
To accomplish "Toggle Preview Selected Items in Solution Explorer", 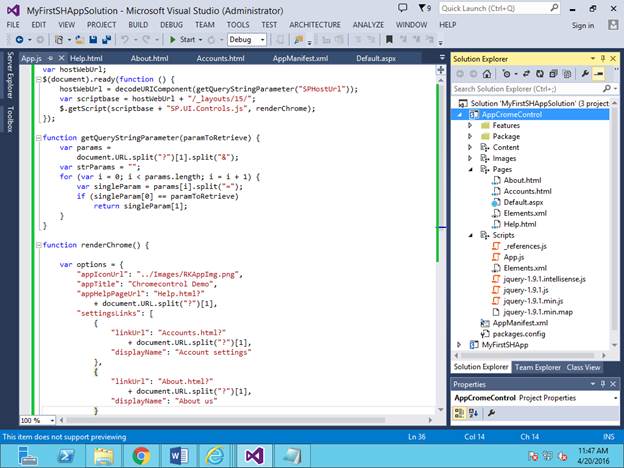I will (x=598, y=74).
